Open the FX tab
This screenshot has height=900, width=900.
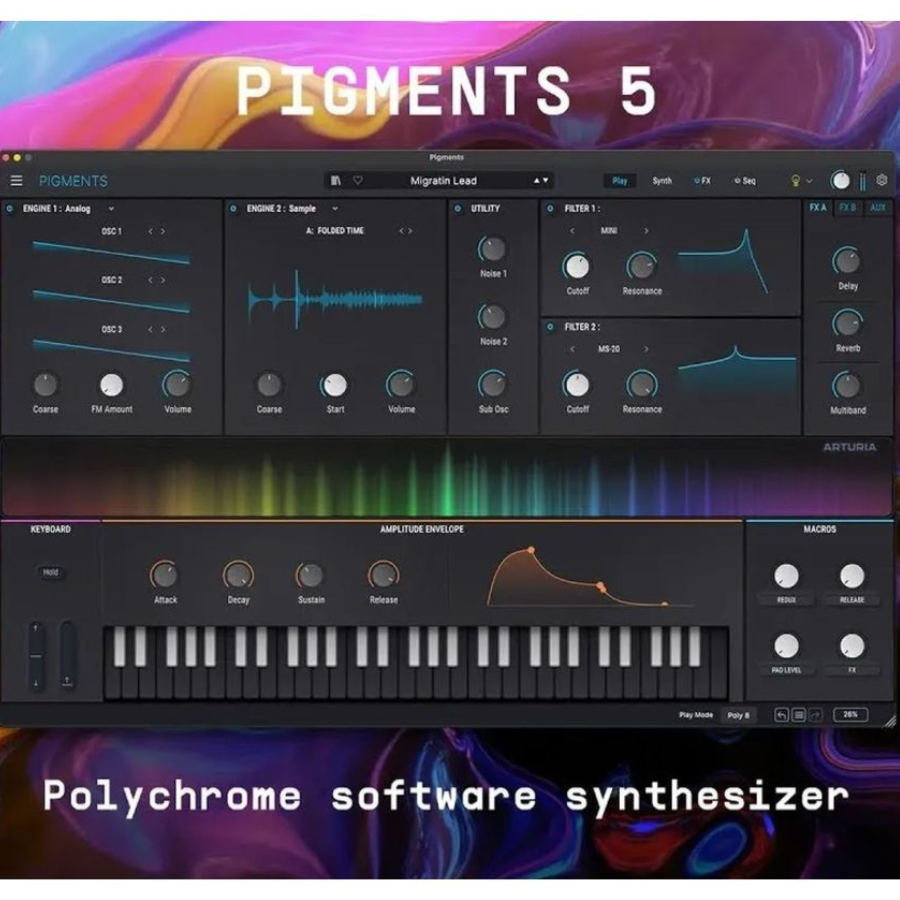coord(702,181)
